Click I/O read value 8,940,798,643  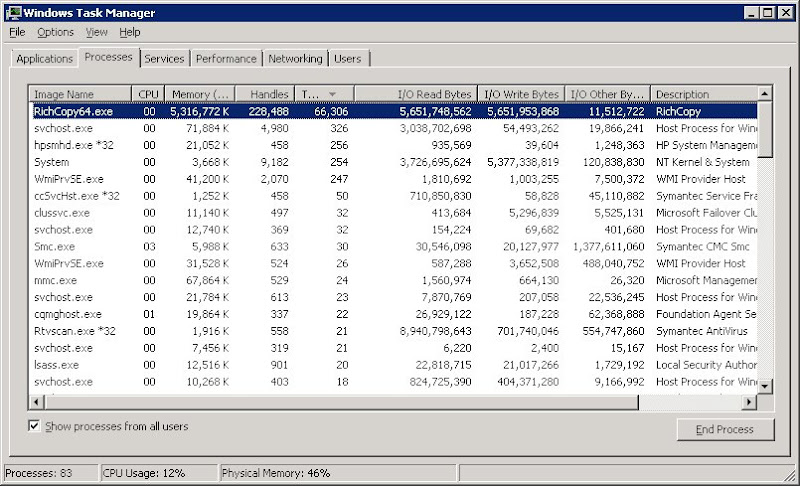click(435, 331)
